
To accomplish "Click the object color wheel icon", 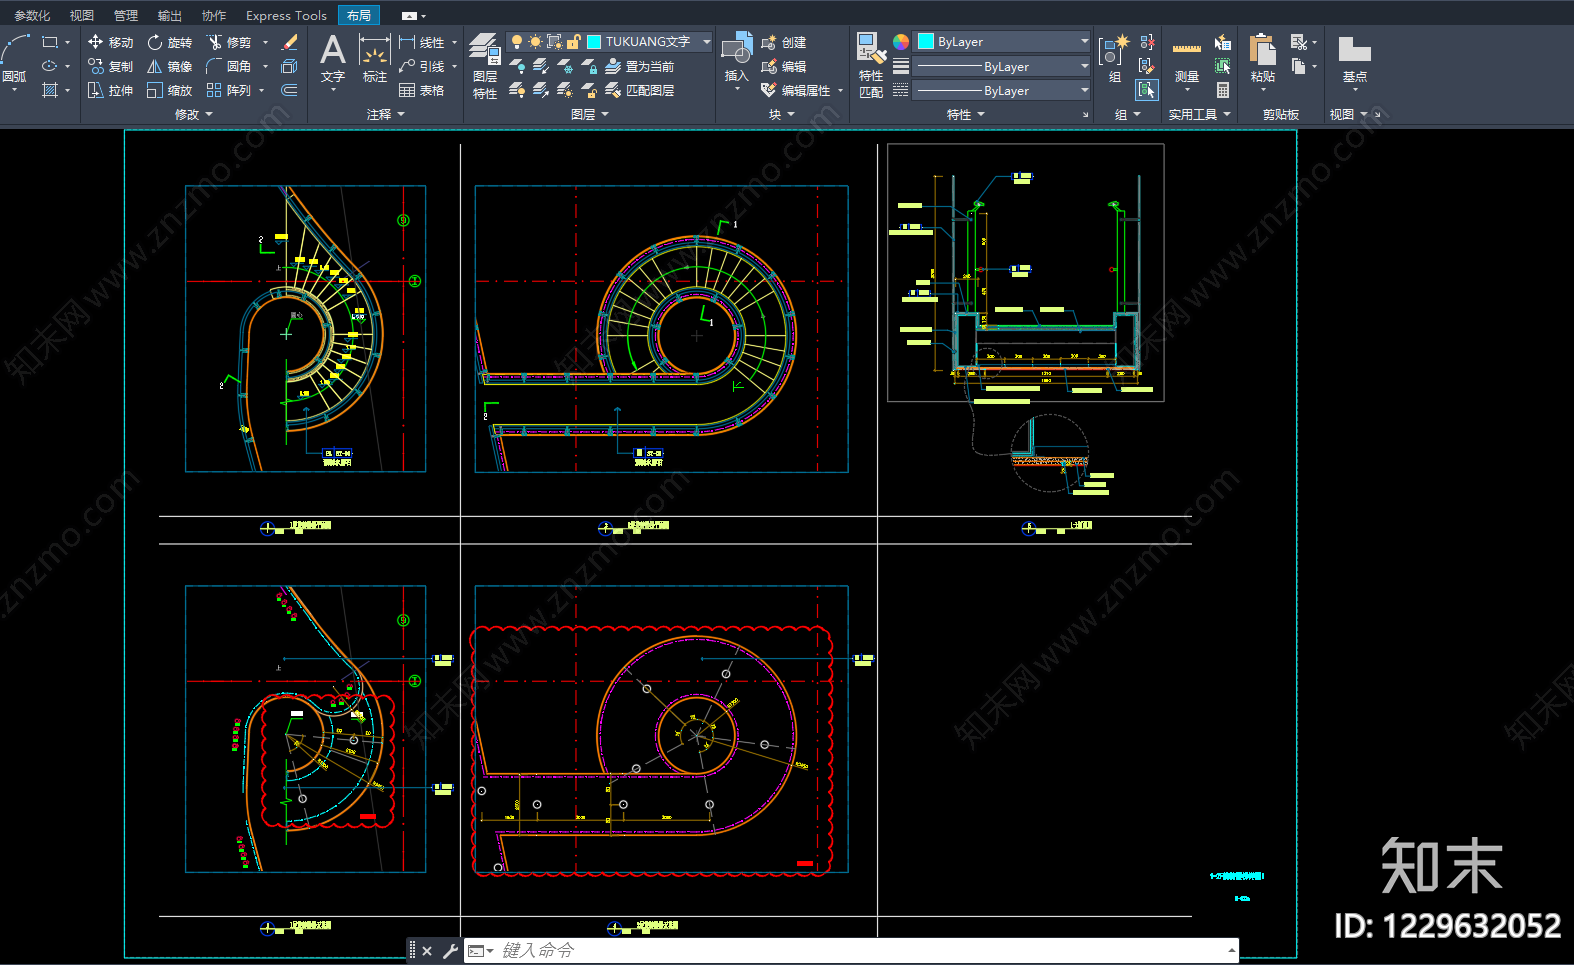I will [x=901, y=41].
